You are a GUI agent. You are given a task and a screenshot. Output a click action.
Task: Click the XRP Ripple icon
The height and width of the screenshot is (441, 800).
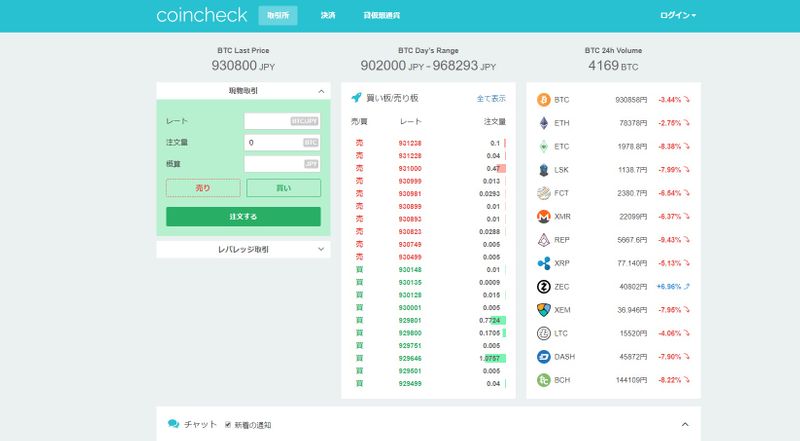coord(544,263)
